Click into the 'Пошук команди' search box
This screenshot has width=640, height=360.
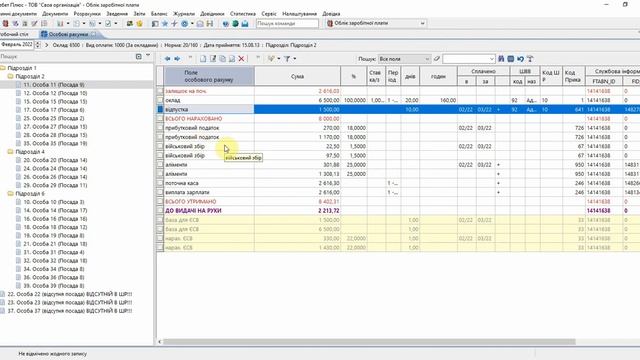[x=287, y=24]
